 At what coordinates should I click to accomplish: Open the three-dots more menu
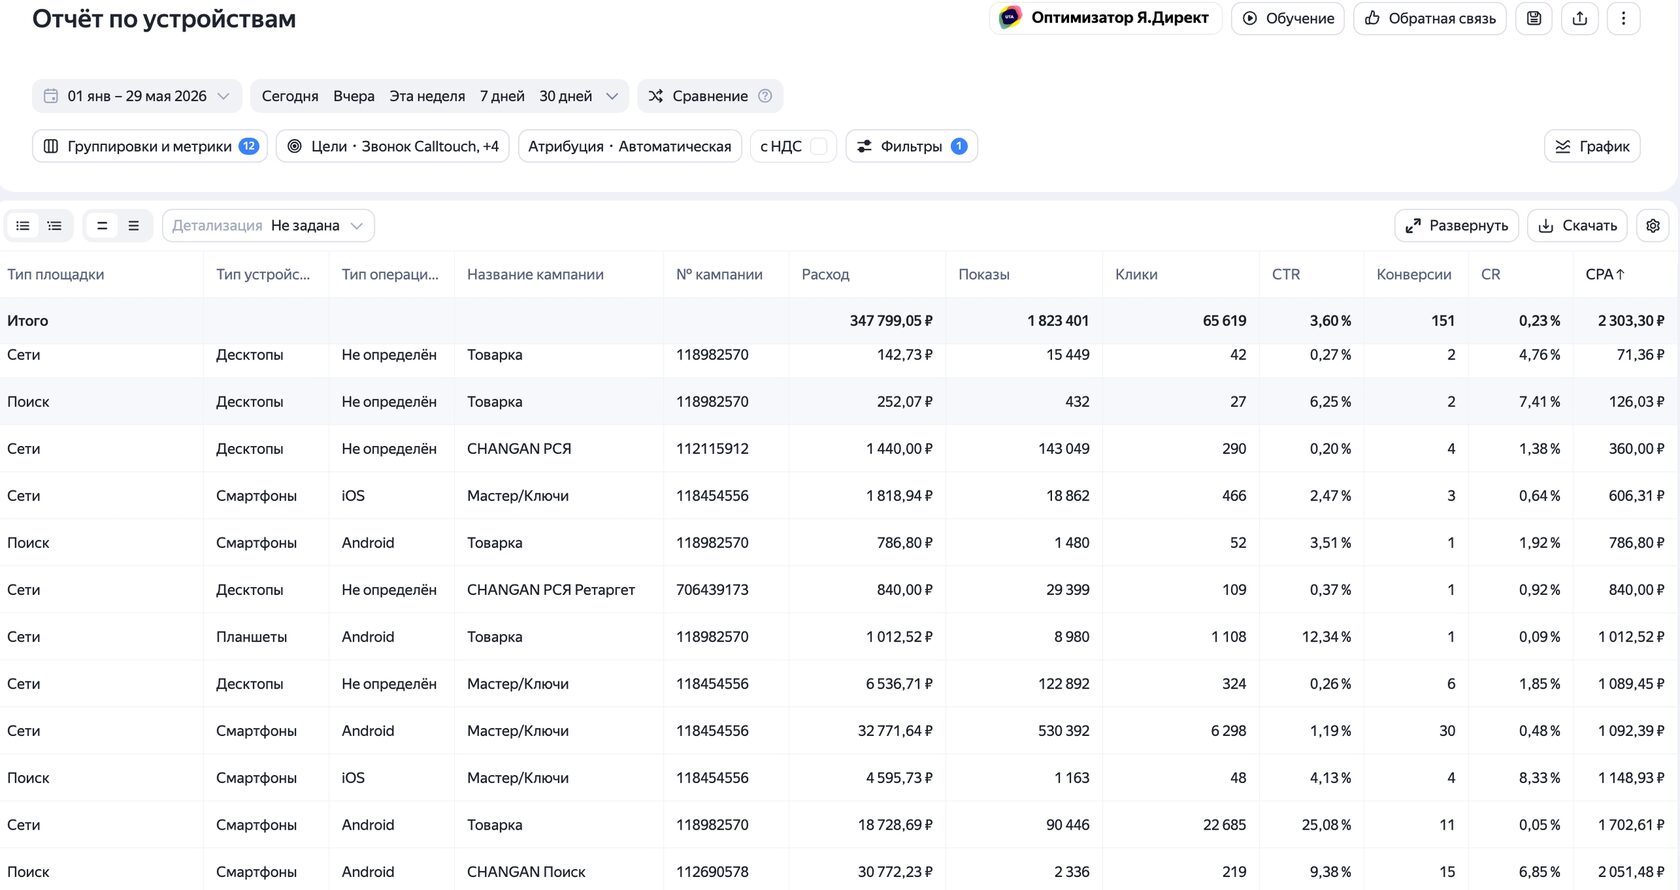pos(1624,18)
